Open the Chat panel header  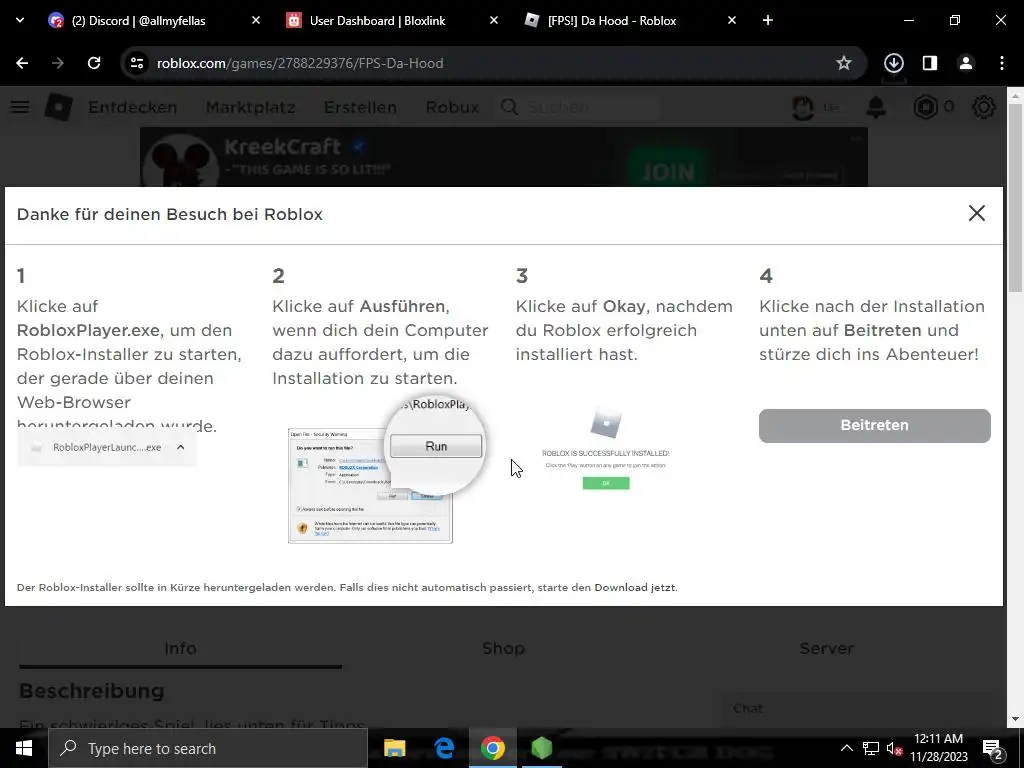click(x=854, y=709)
